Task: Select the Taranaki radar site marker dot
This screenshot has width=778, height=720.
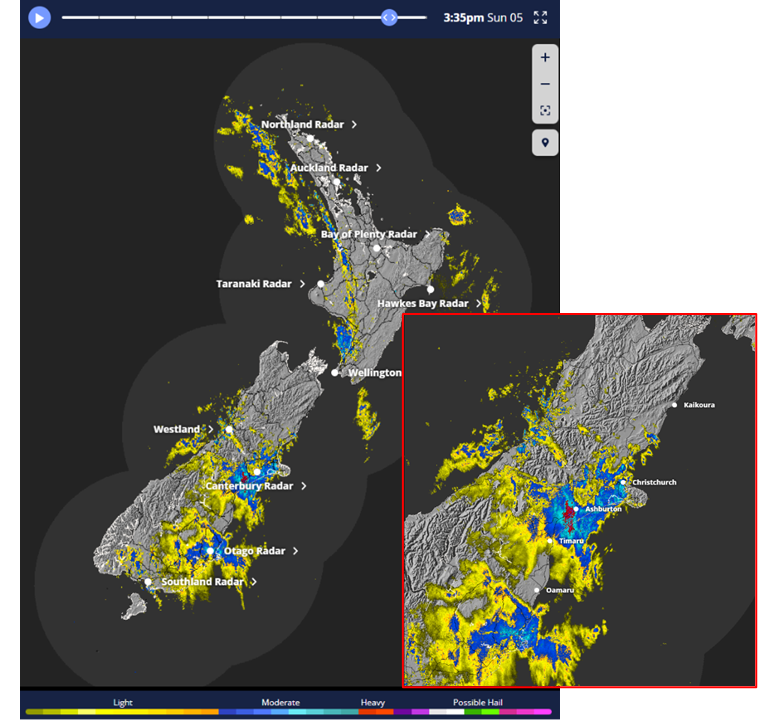Action: [x=321, y=284]
